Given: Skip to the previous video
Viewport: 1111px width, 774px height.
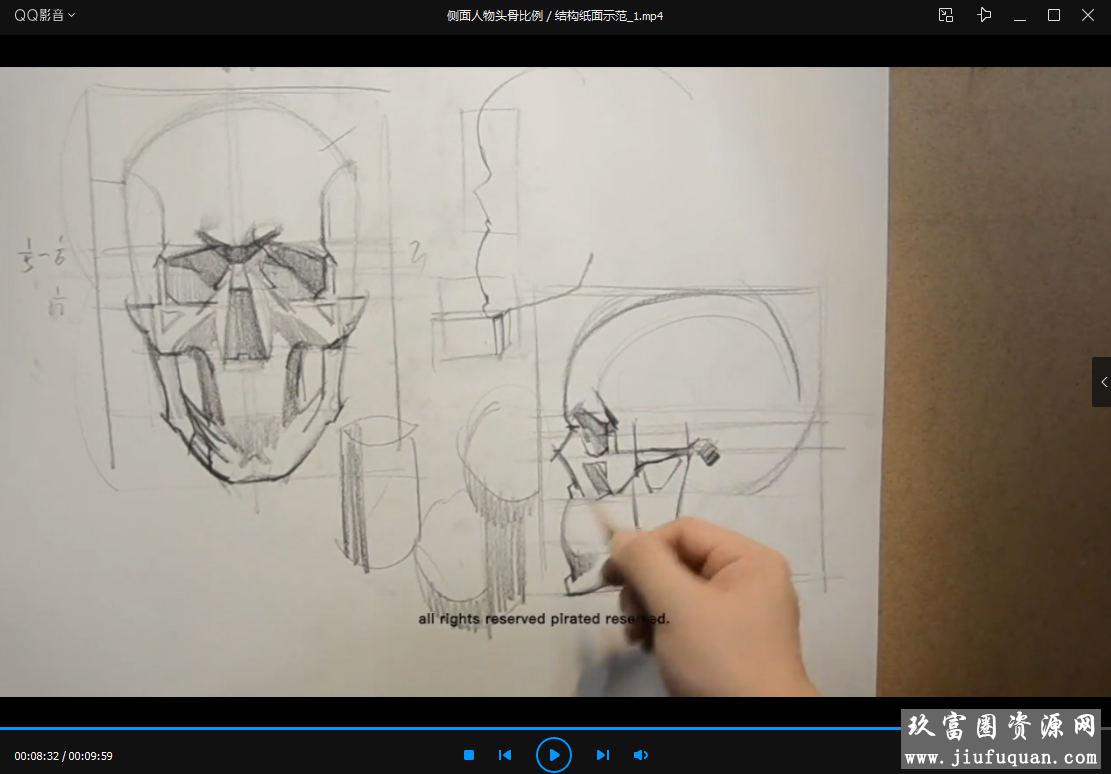Looking at the screenshot, I should click(x=505, y=755).
